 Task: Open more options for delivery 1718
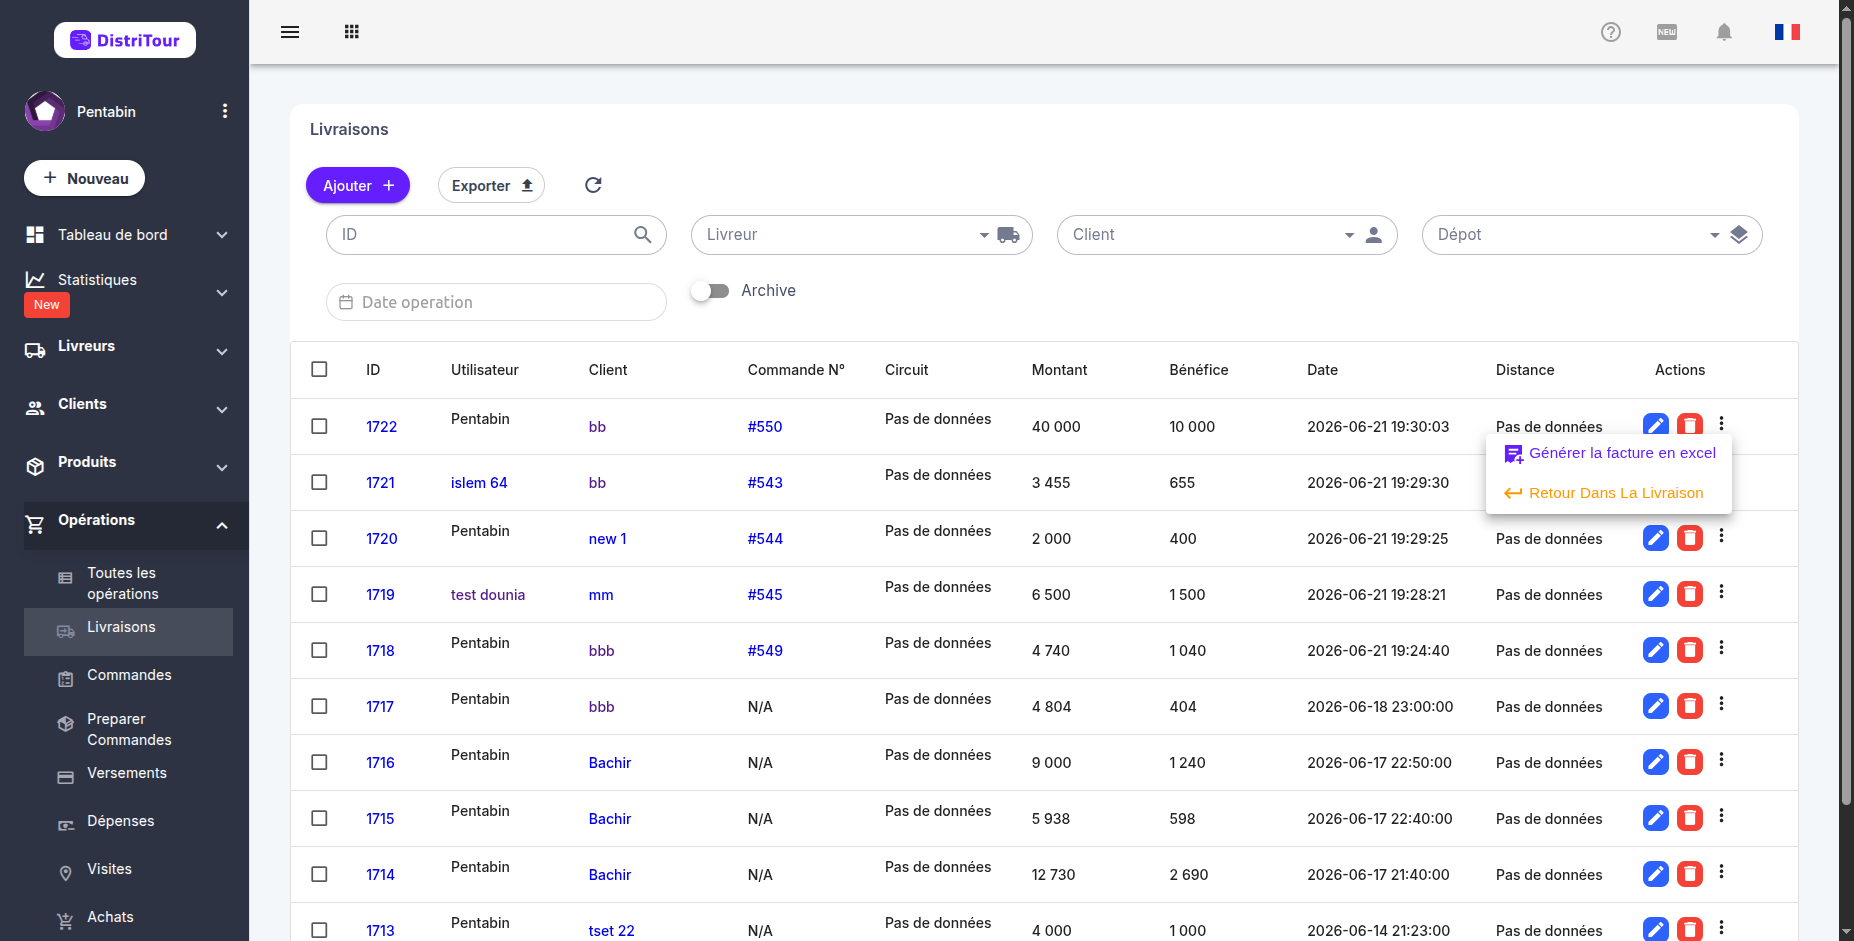(1722, 648)
